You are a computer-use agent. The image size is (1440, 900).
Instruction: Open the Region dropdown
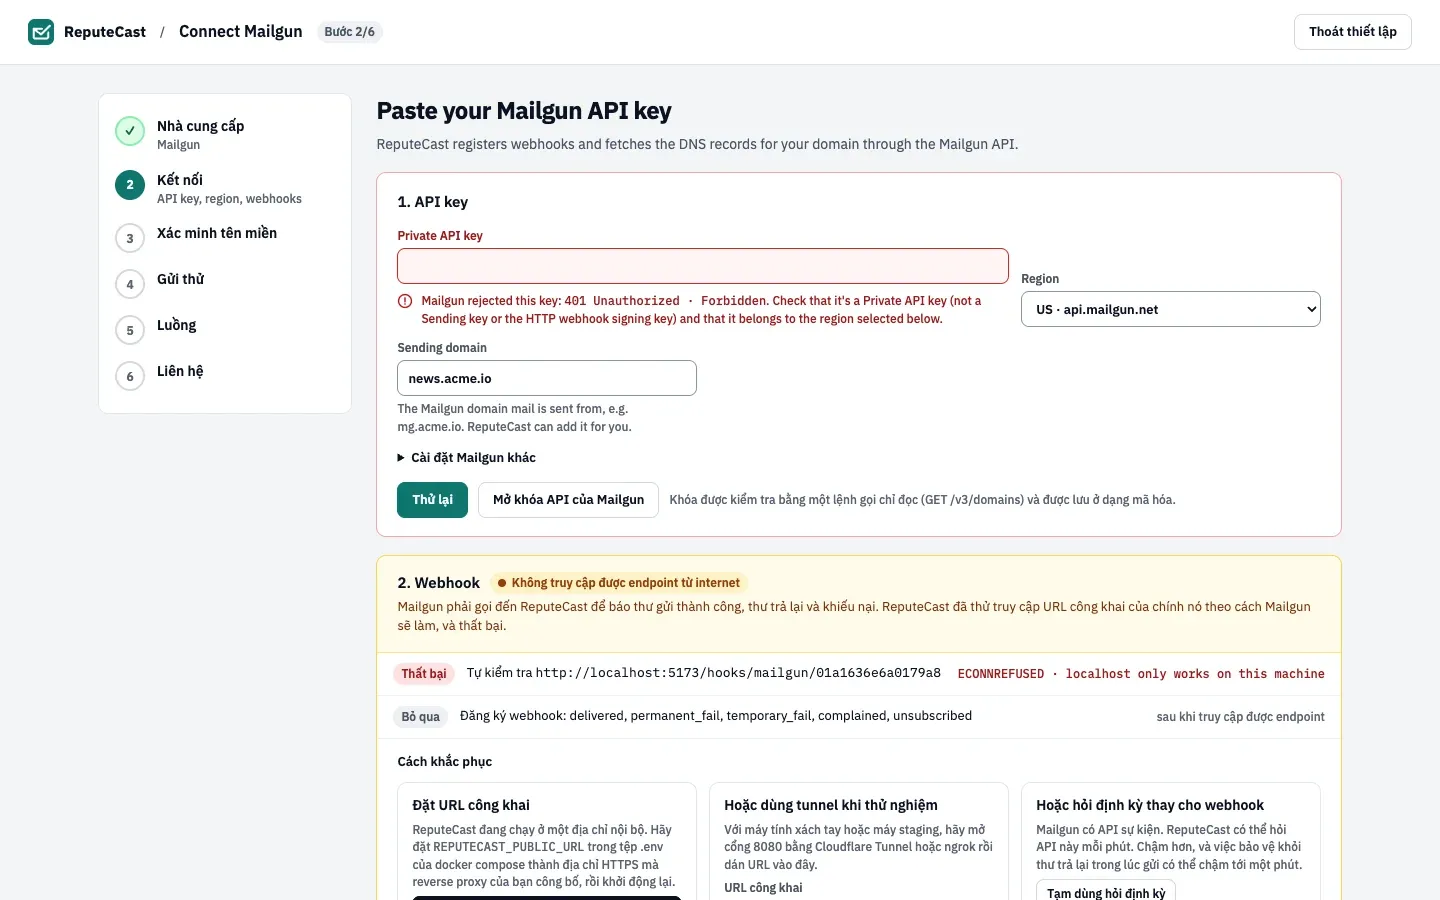pos(1171,309)
